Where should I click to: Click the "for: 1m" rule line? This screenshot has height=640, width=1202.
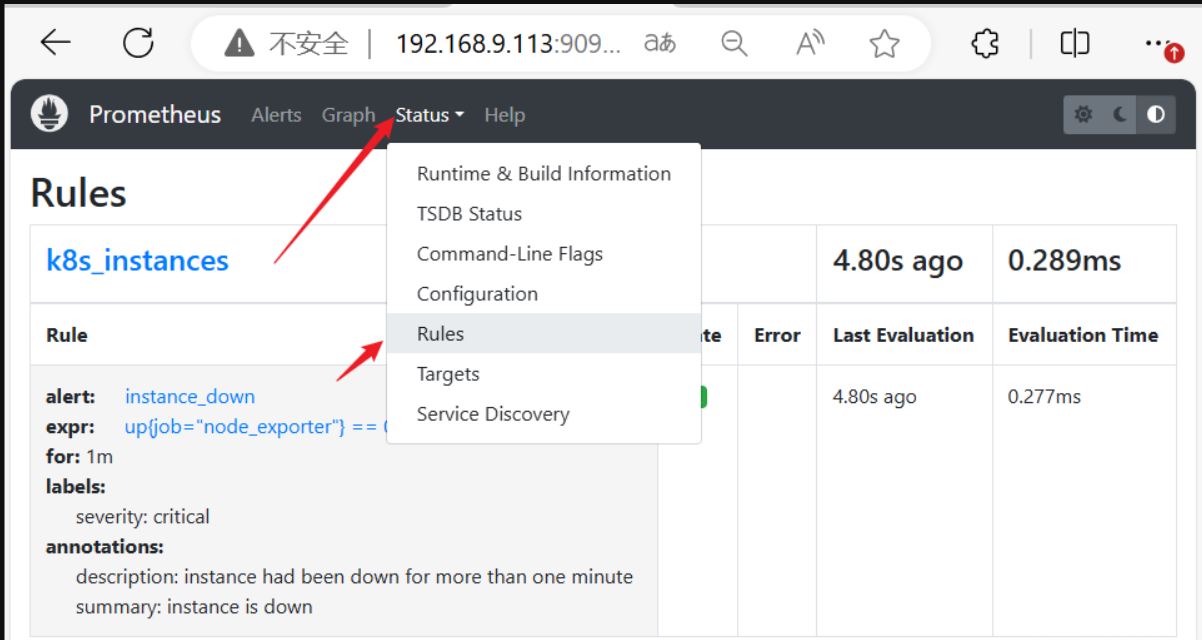(x=79, y=457)
